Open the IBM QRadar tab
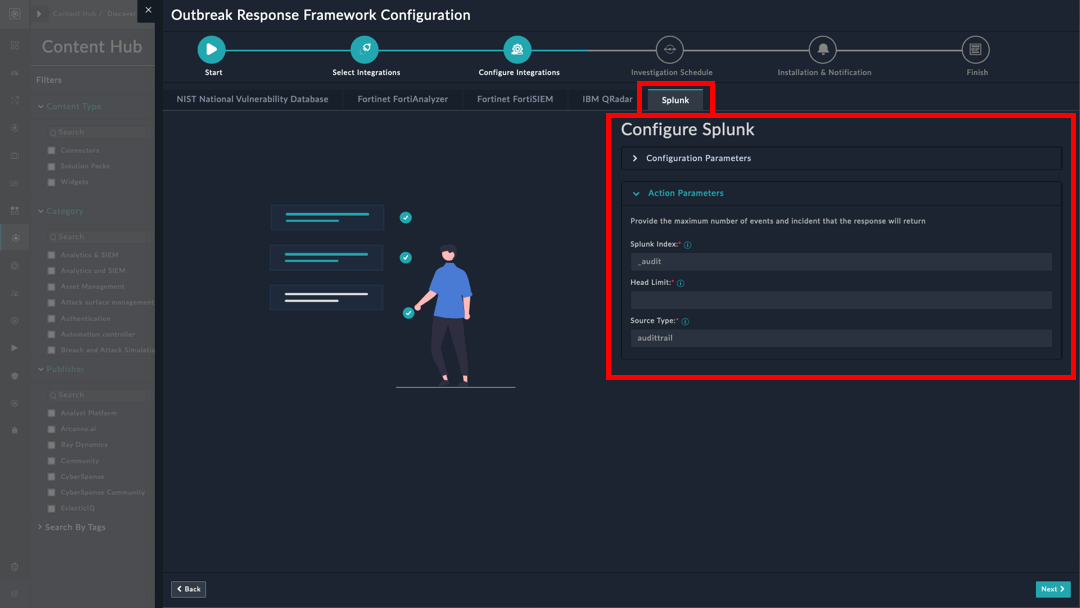Viewport: 1080px width, 608px height. (x=607, y=100)
